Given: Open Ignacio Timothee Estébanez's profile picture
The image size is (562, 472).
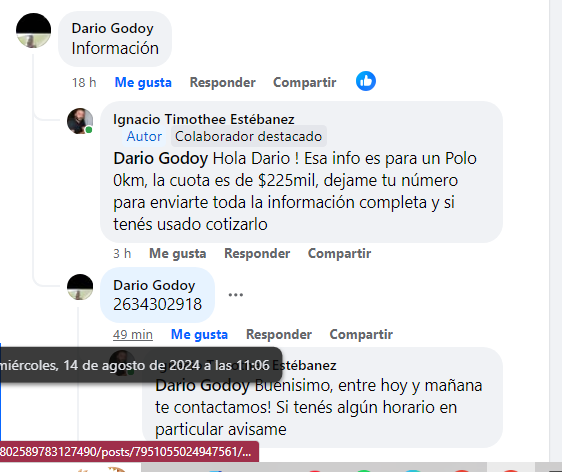Looking at the screenshot, I should pyautogui.click(x=80, y=121).
